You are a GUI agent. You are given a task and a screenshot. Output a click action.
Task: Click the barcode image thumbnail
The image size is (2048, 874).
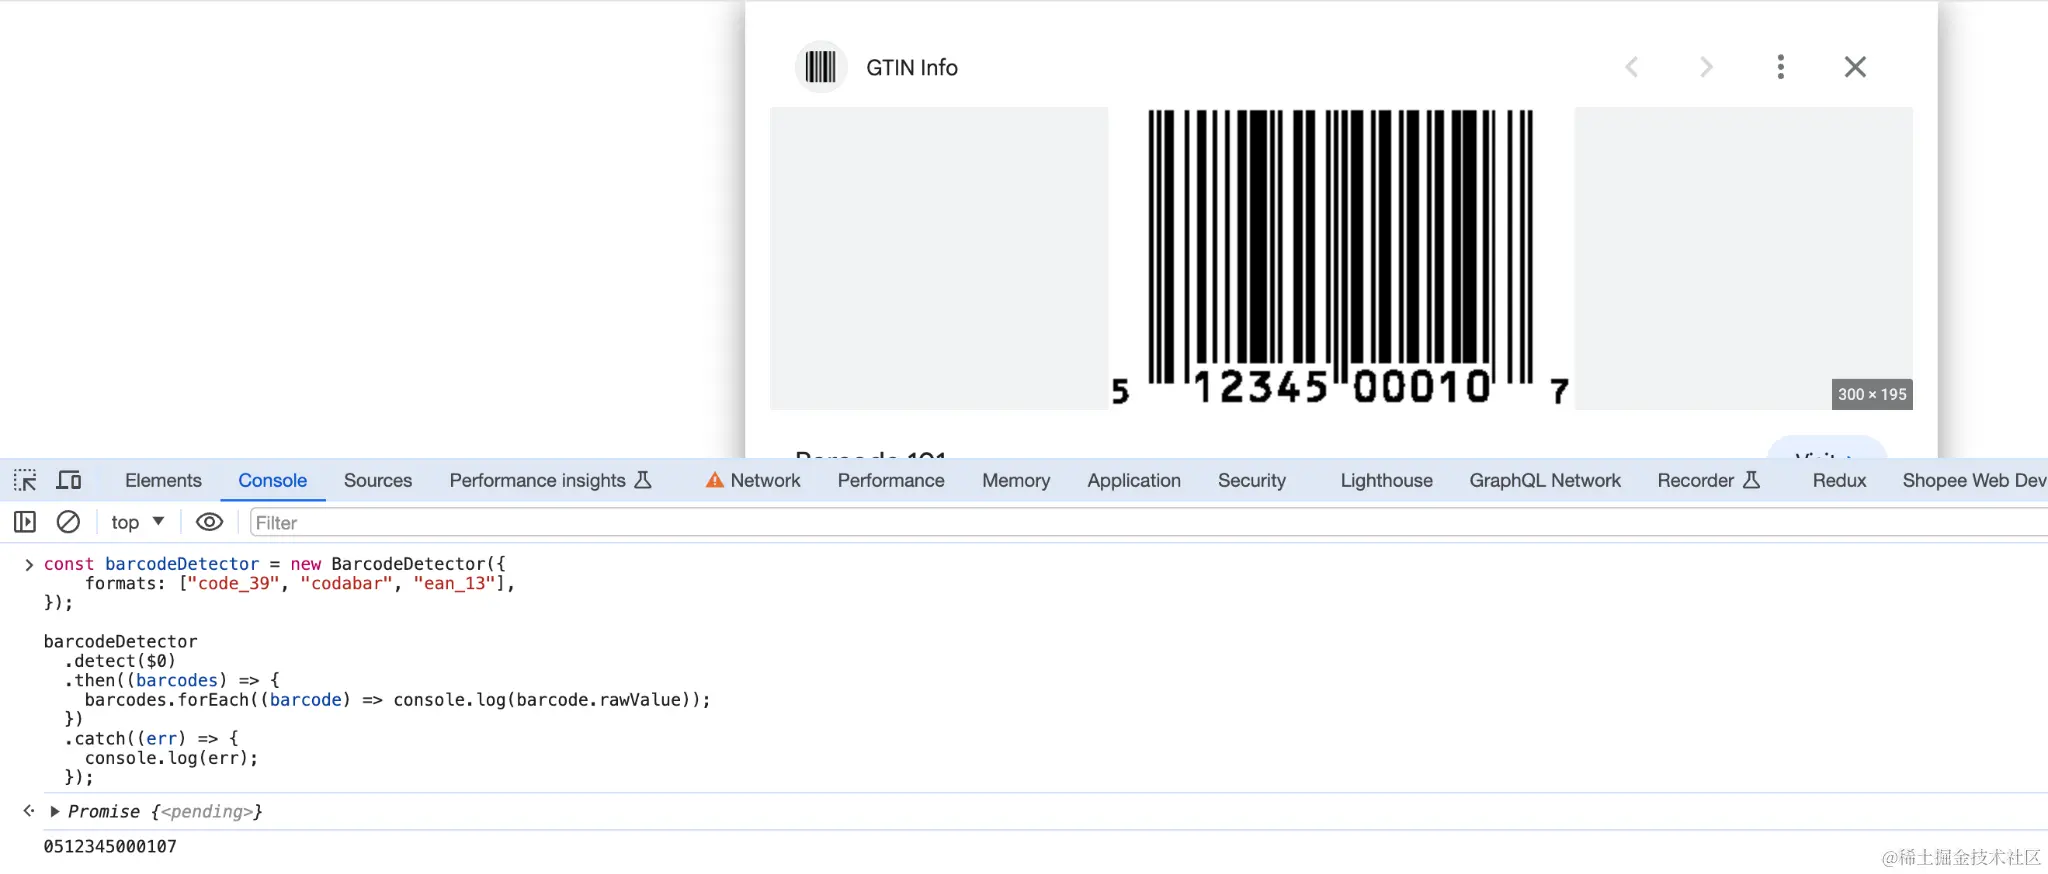pyautogui.click(x=1341, y=258)
